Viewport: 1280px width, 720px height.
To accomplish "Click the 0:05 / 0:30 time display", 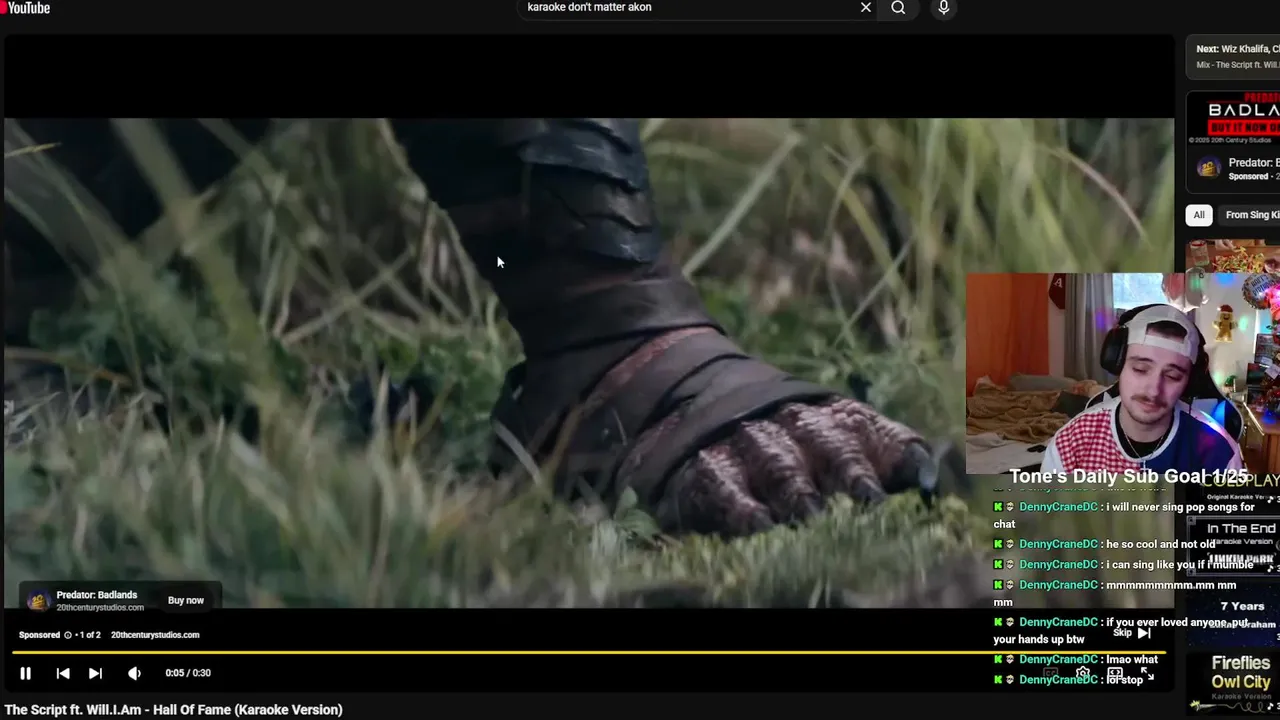I will click(188, 673).
